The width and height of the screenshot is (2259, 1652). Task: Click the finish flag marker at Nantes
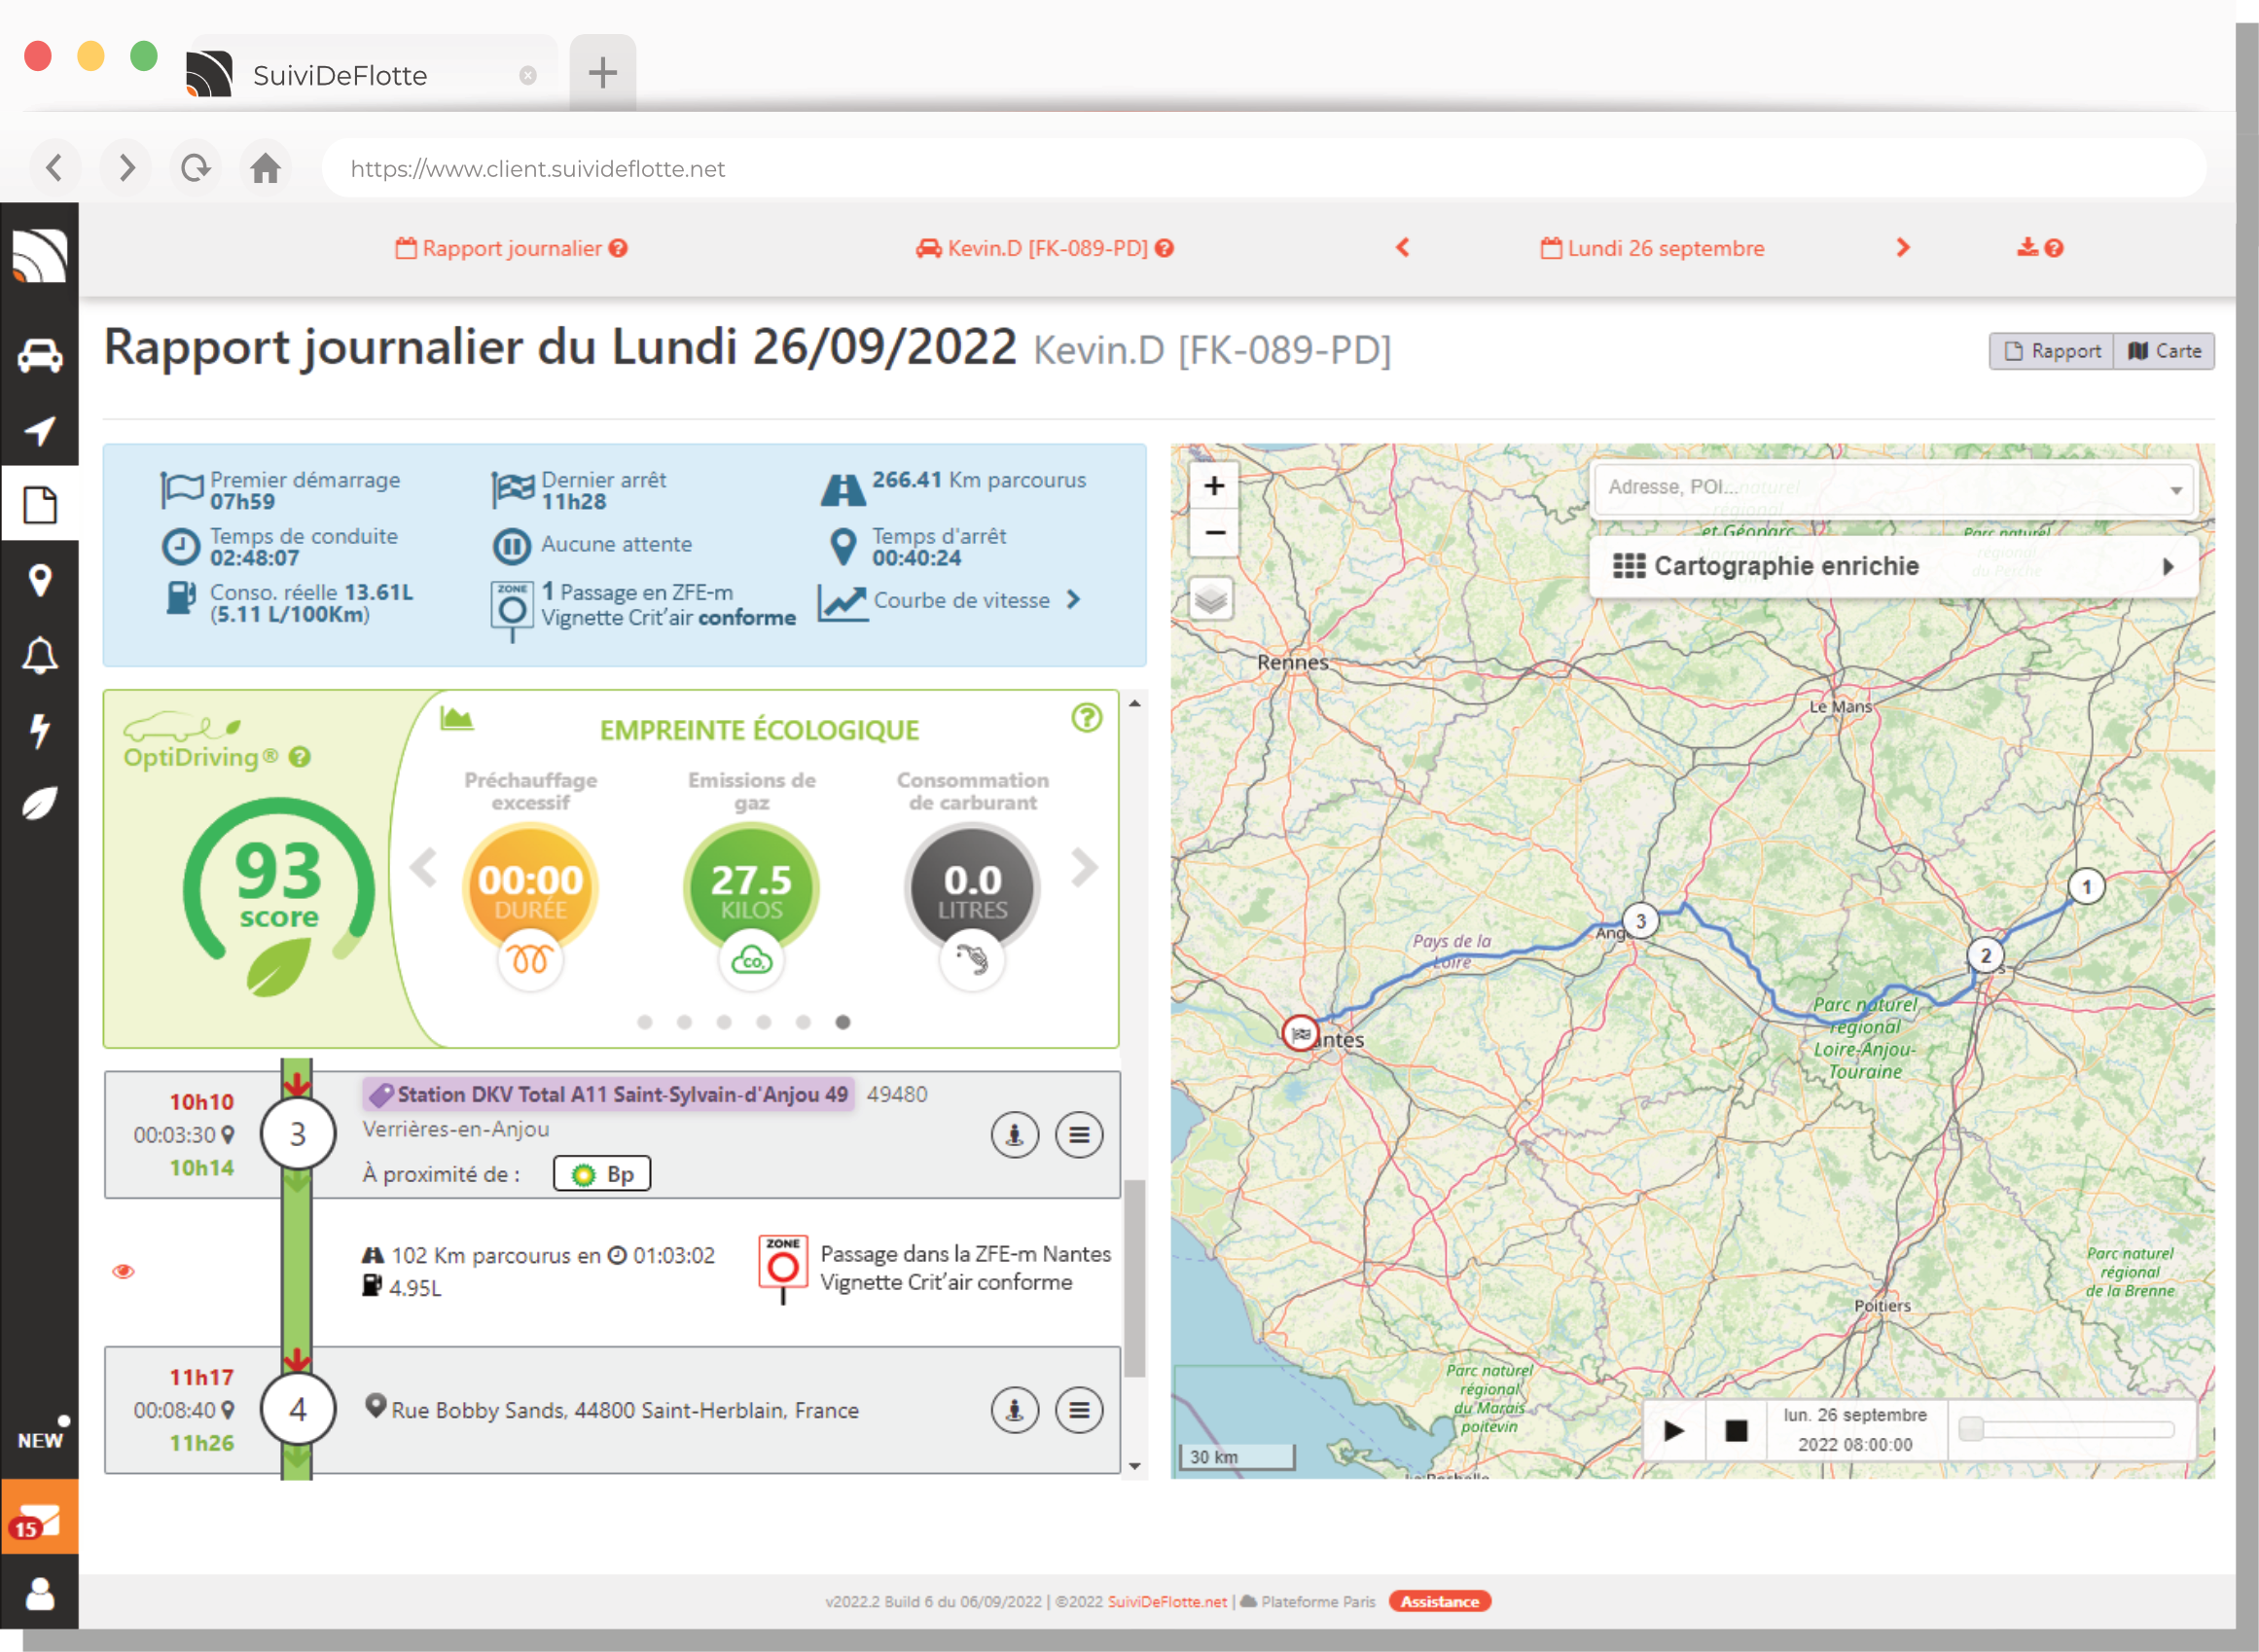[1300, 1034]
